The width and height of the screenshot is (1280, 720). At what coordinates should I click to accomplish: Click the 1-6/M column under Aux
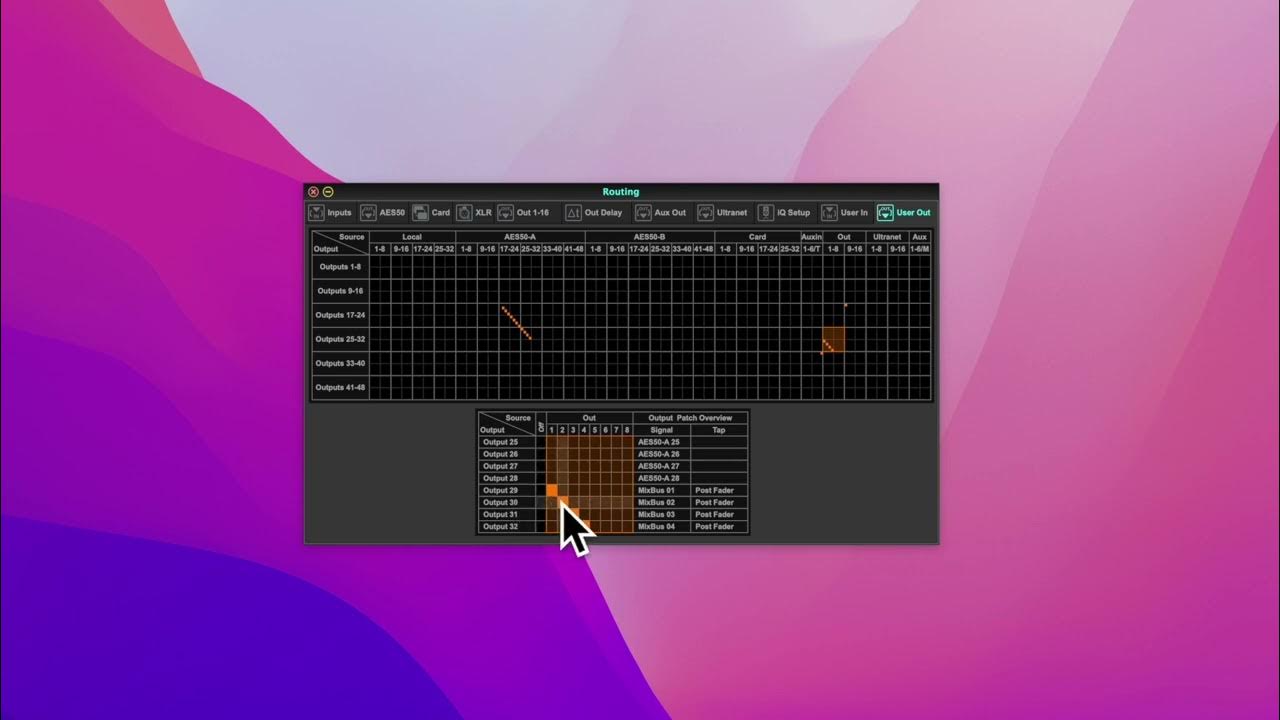pos(919,248)
